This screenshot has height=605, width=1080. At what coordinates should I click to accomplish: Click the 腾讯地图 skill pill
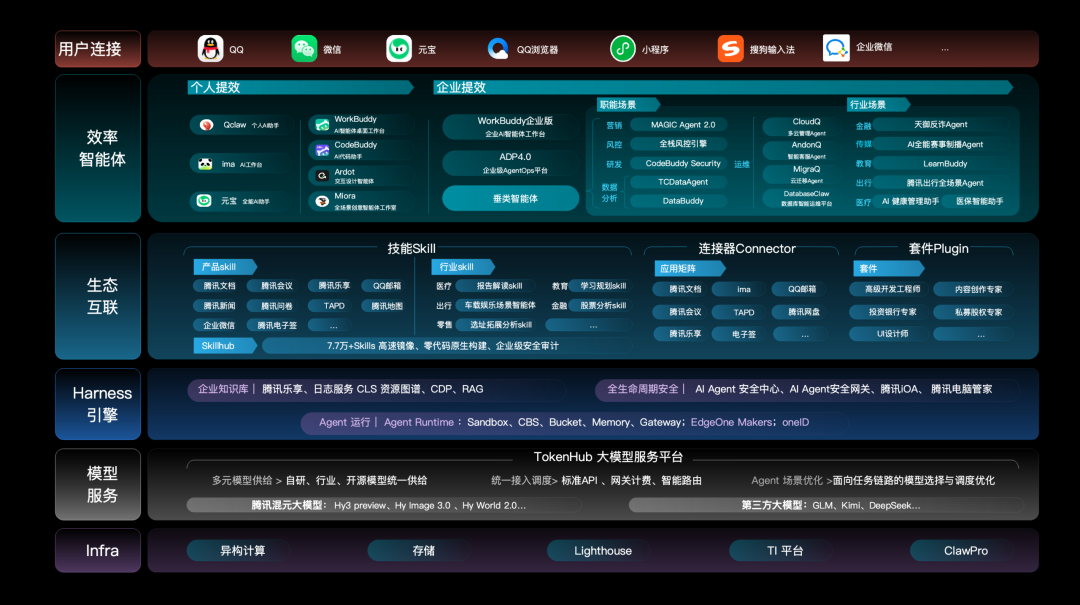click(x=386, y=306)
